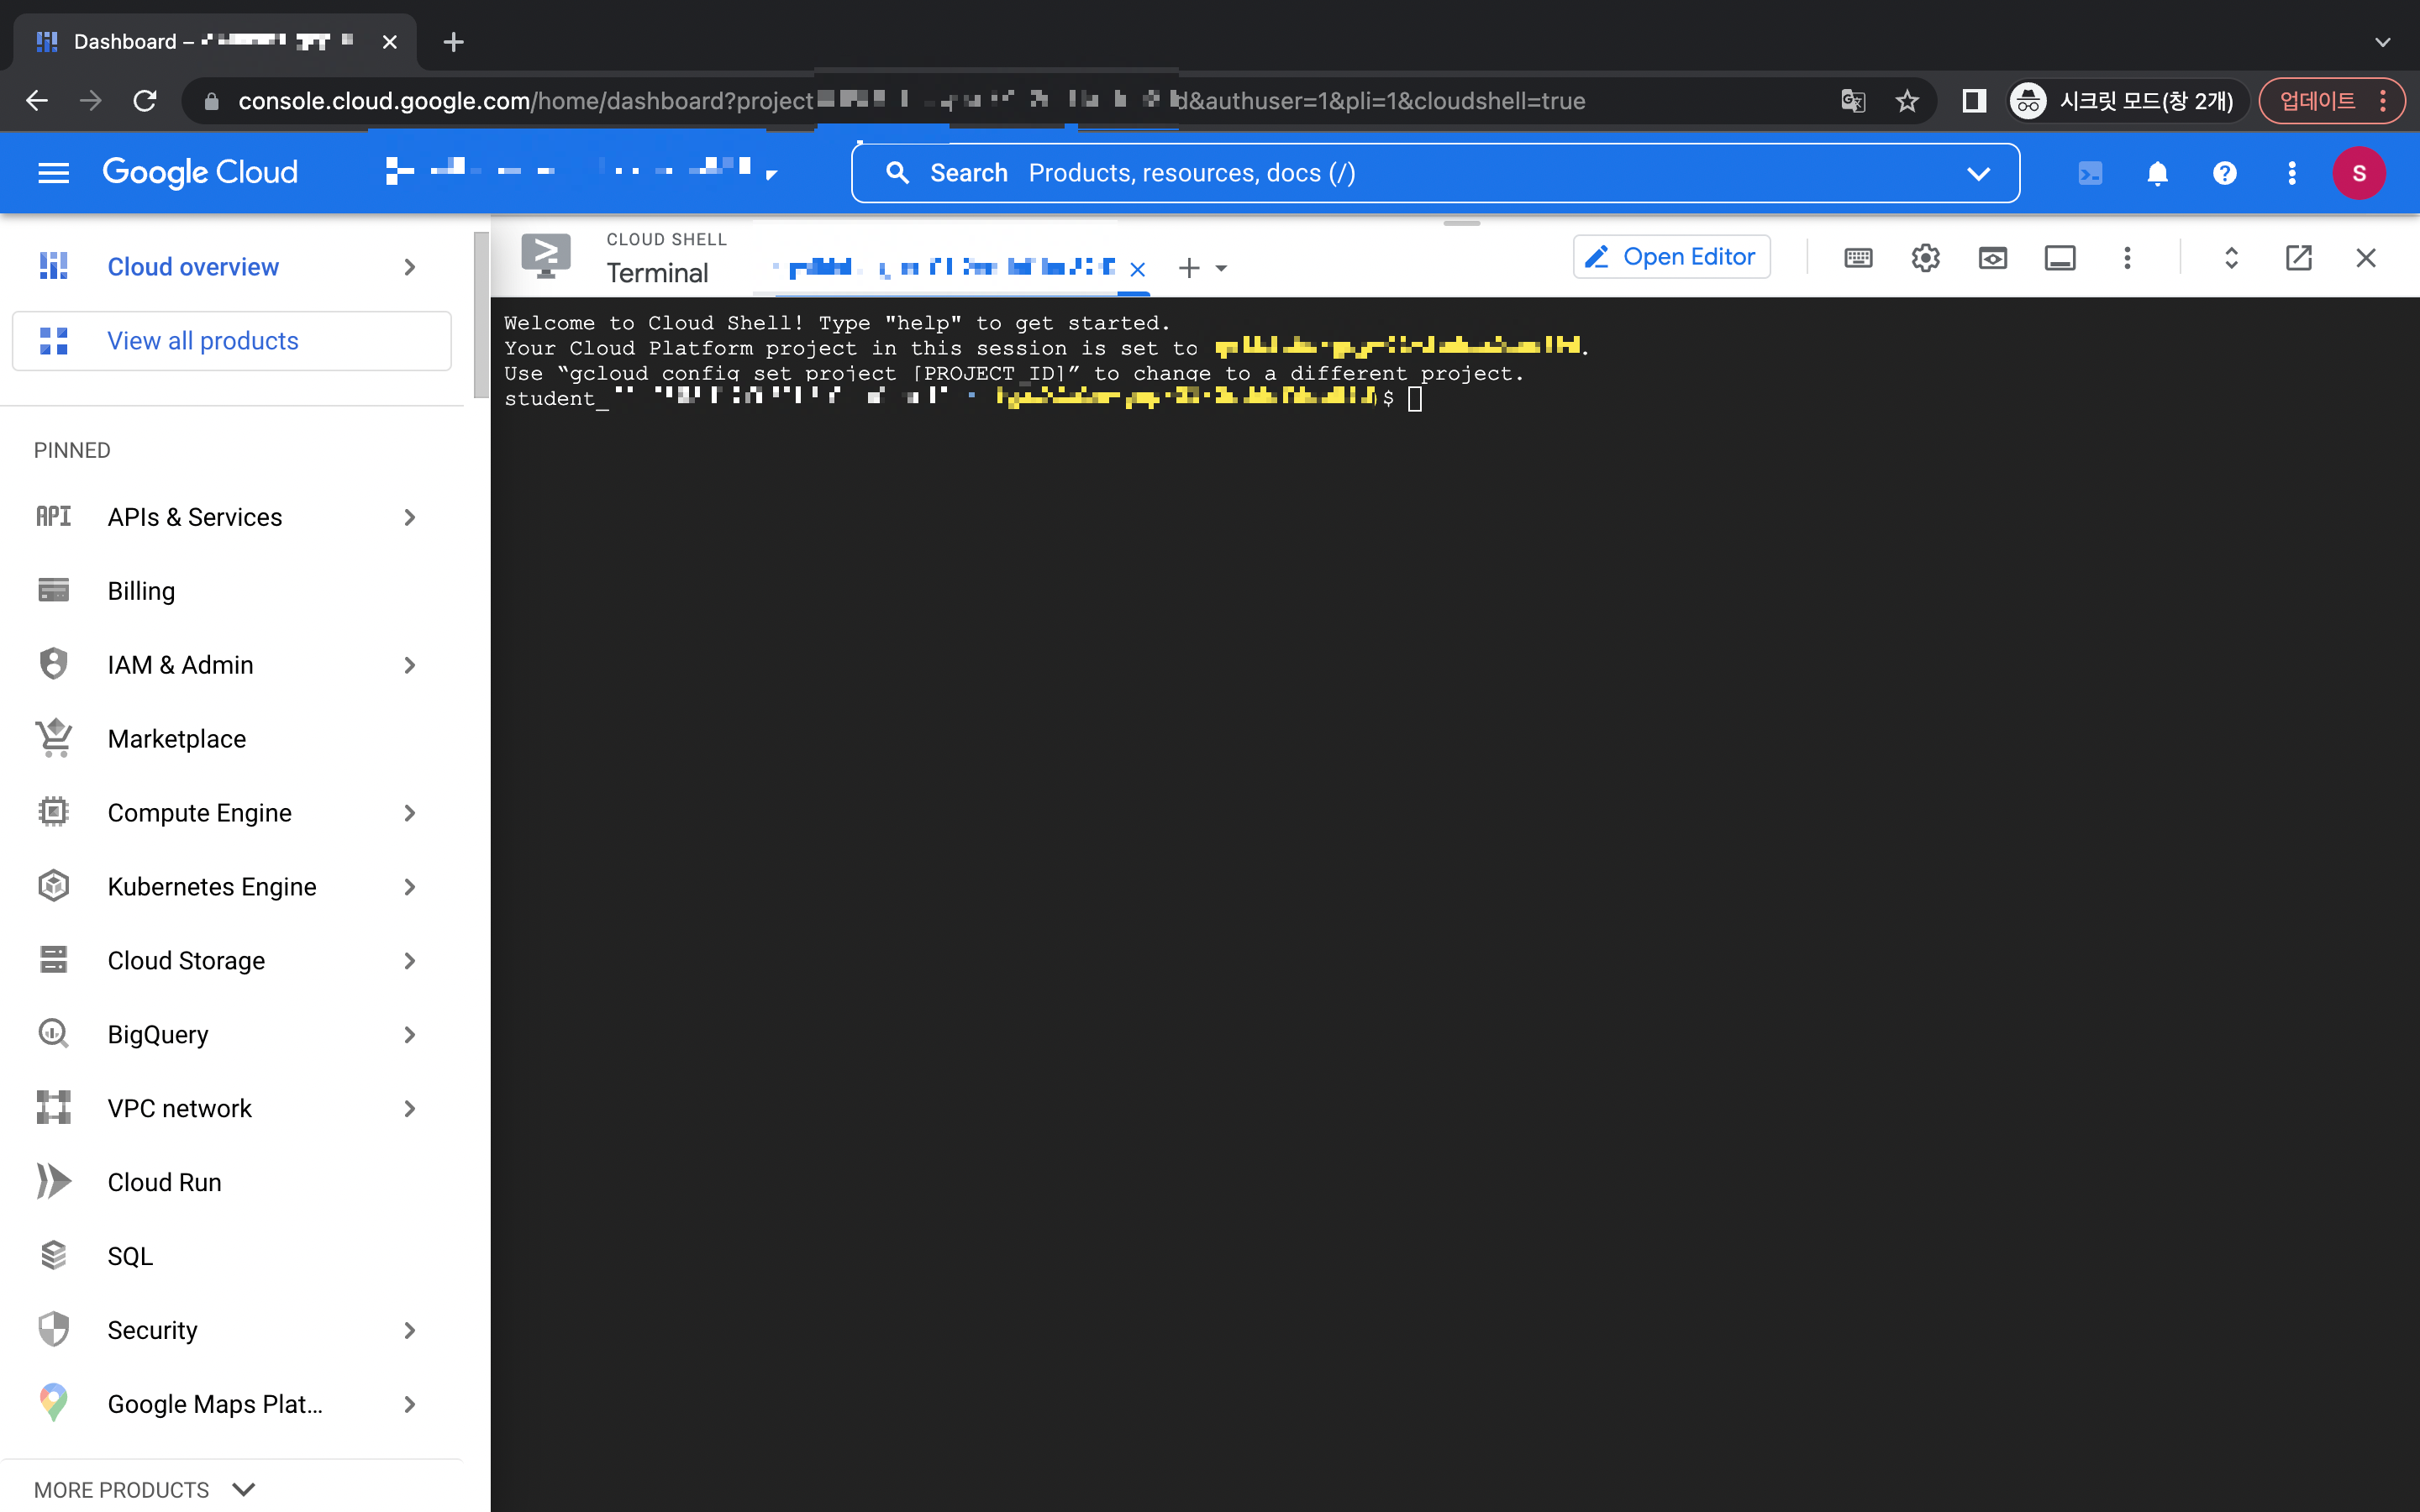Open the new terminal tab dropdown arrow

[x=1221, y=268]
